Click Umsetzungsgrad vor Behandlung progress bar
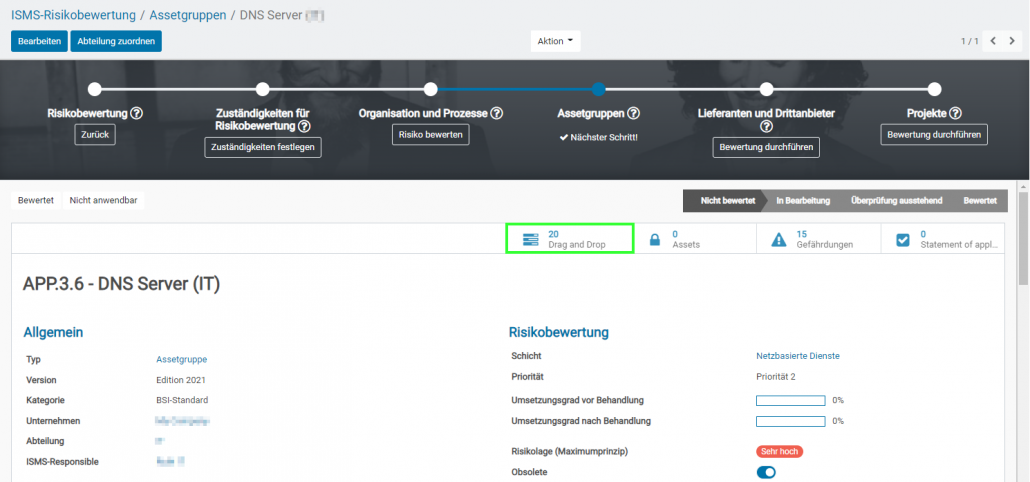 (x=790, y=400)
